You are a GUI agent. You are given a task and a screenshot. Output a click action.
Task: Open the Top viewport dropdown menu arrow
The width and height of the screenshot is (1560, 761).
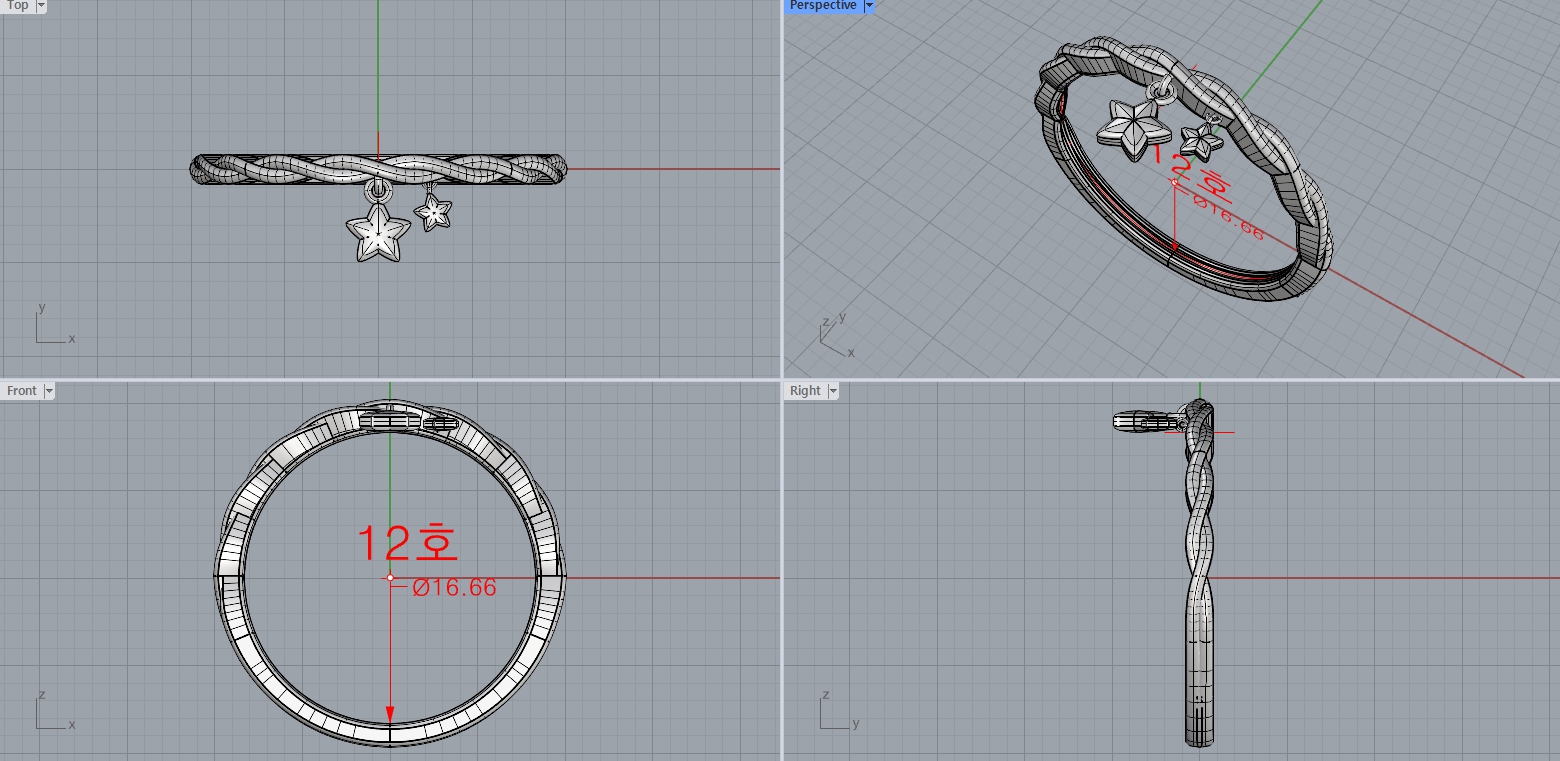[x=41, y=5]
